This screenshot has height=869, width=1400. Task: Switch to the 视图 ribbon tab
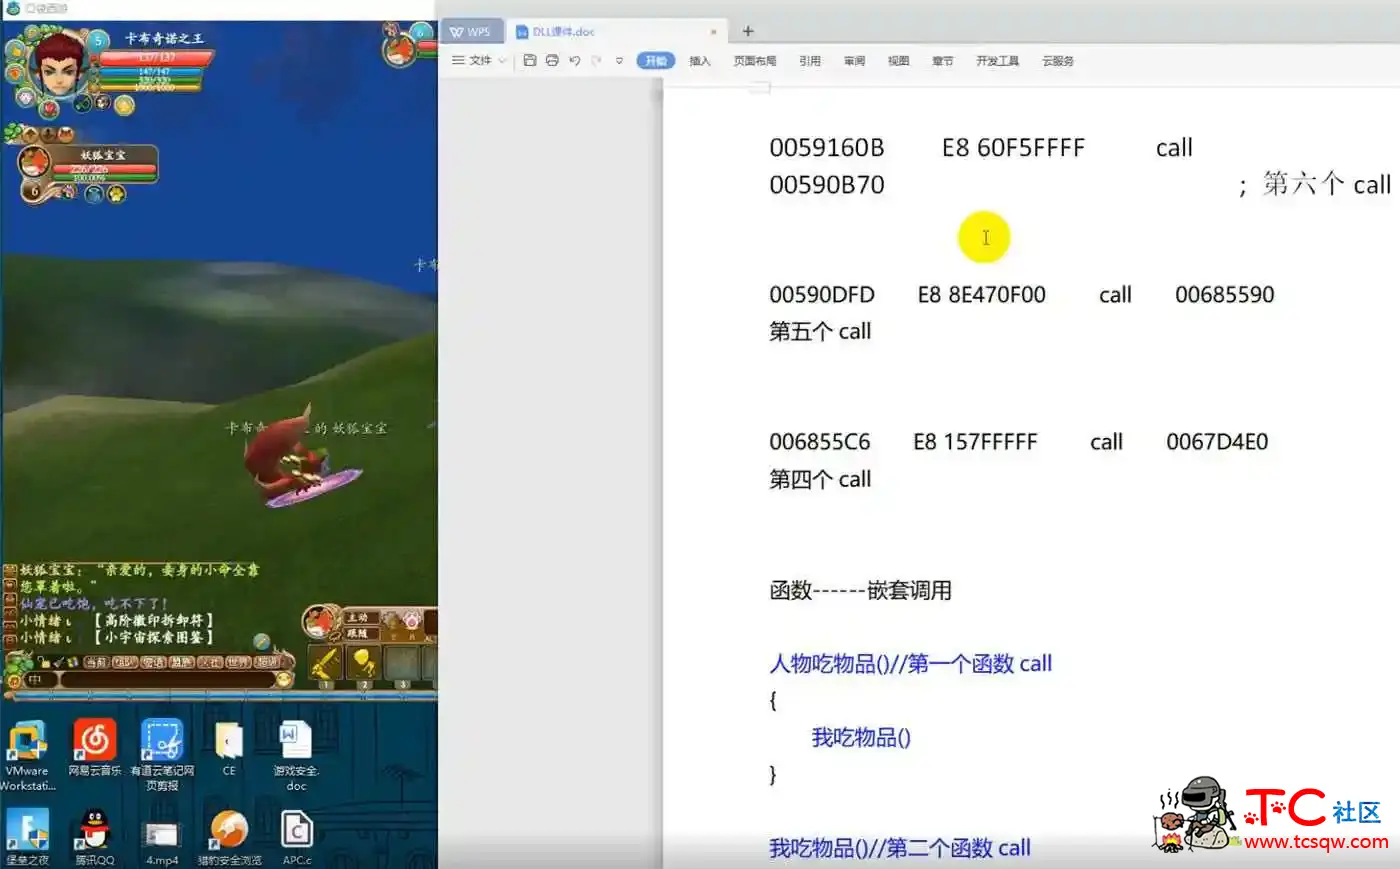click(898, 61)
